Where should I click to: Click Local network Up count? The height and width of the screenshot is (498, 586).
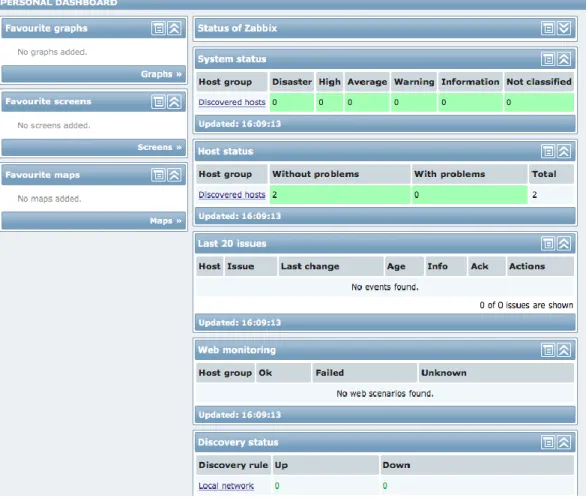277,486
